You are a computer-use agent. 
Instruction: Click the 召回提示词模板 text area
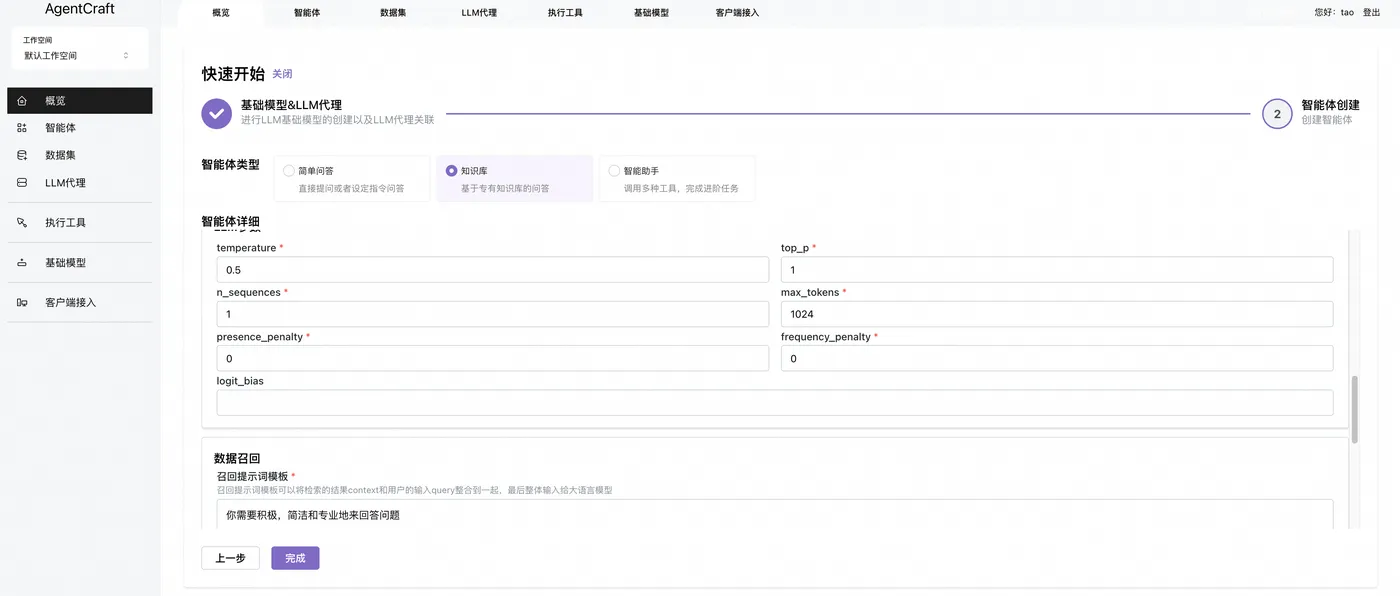click(775, 514)
